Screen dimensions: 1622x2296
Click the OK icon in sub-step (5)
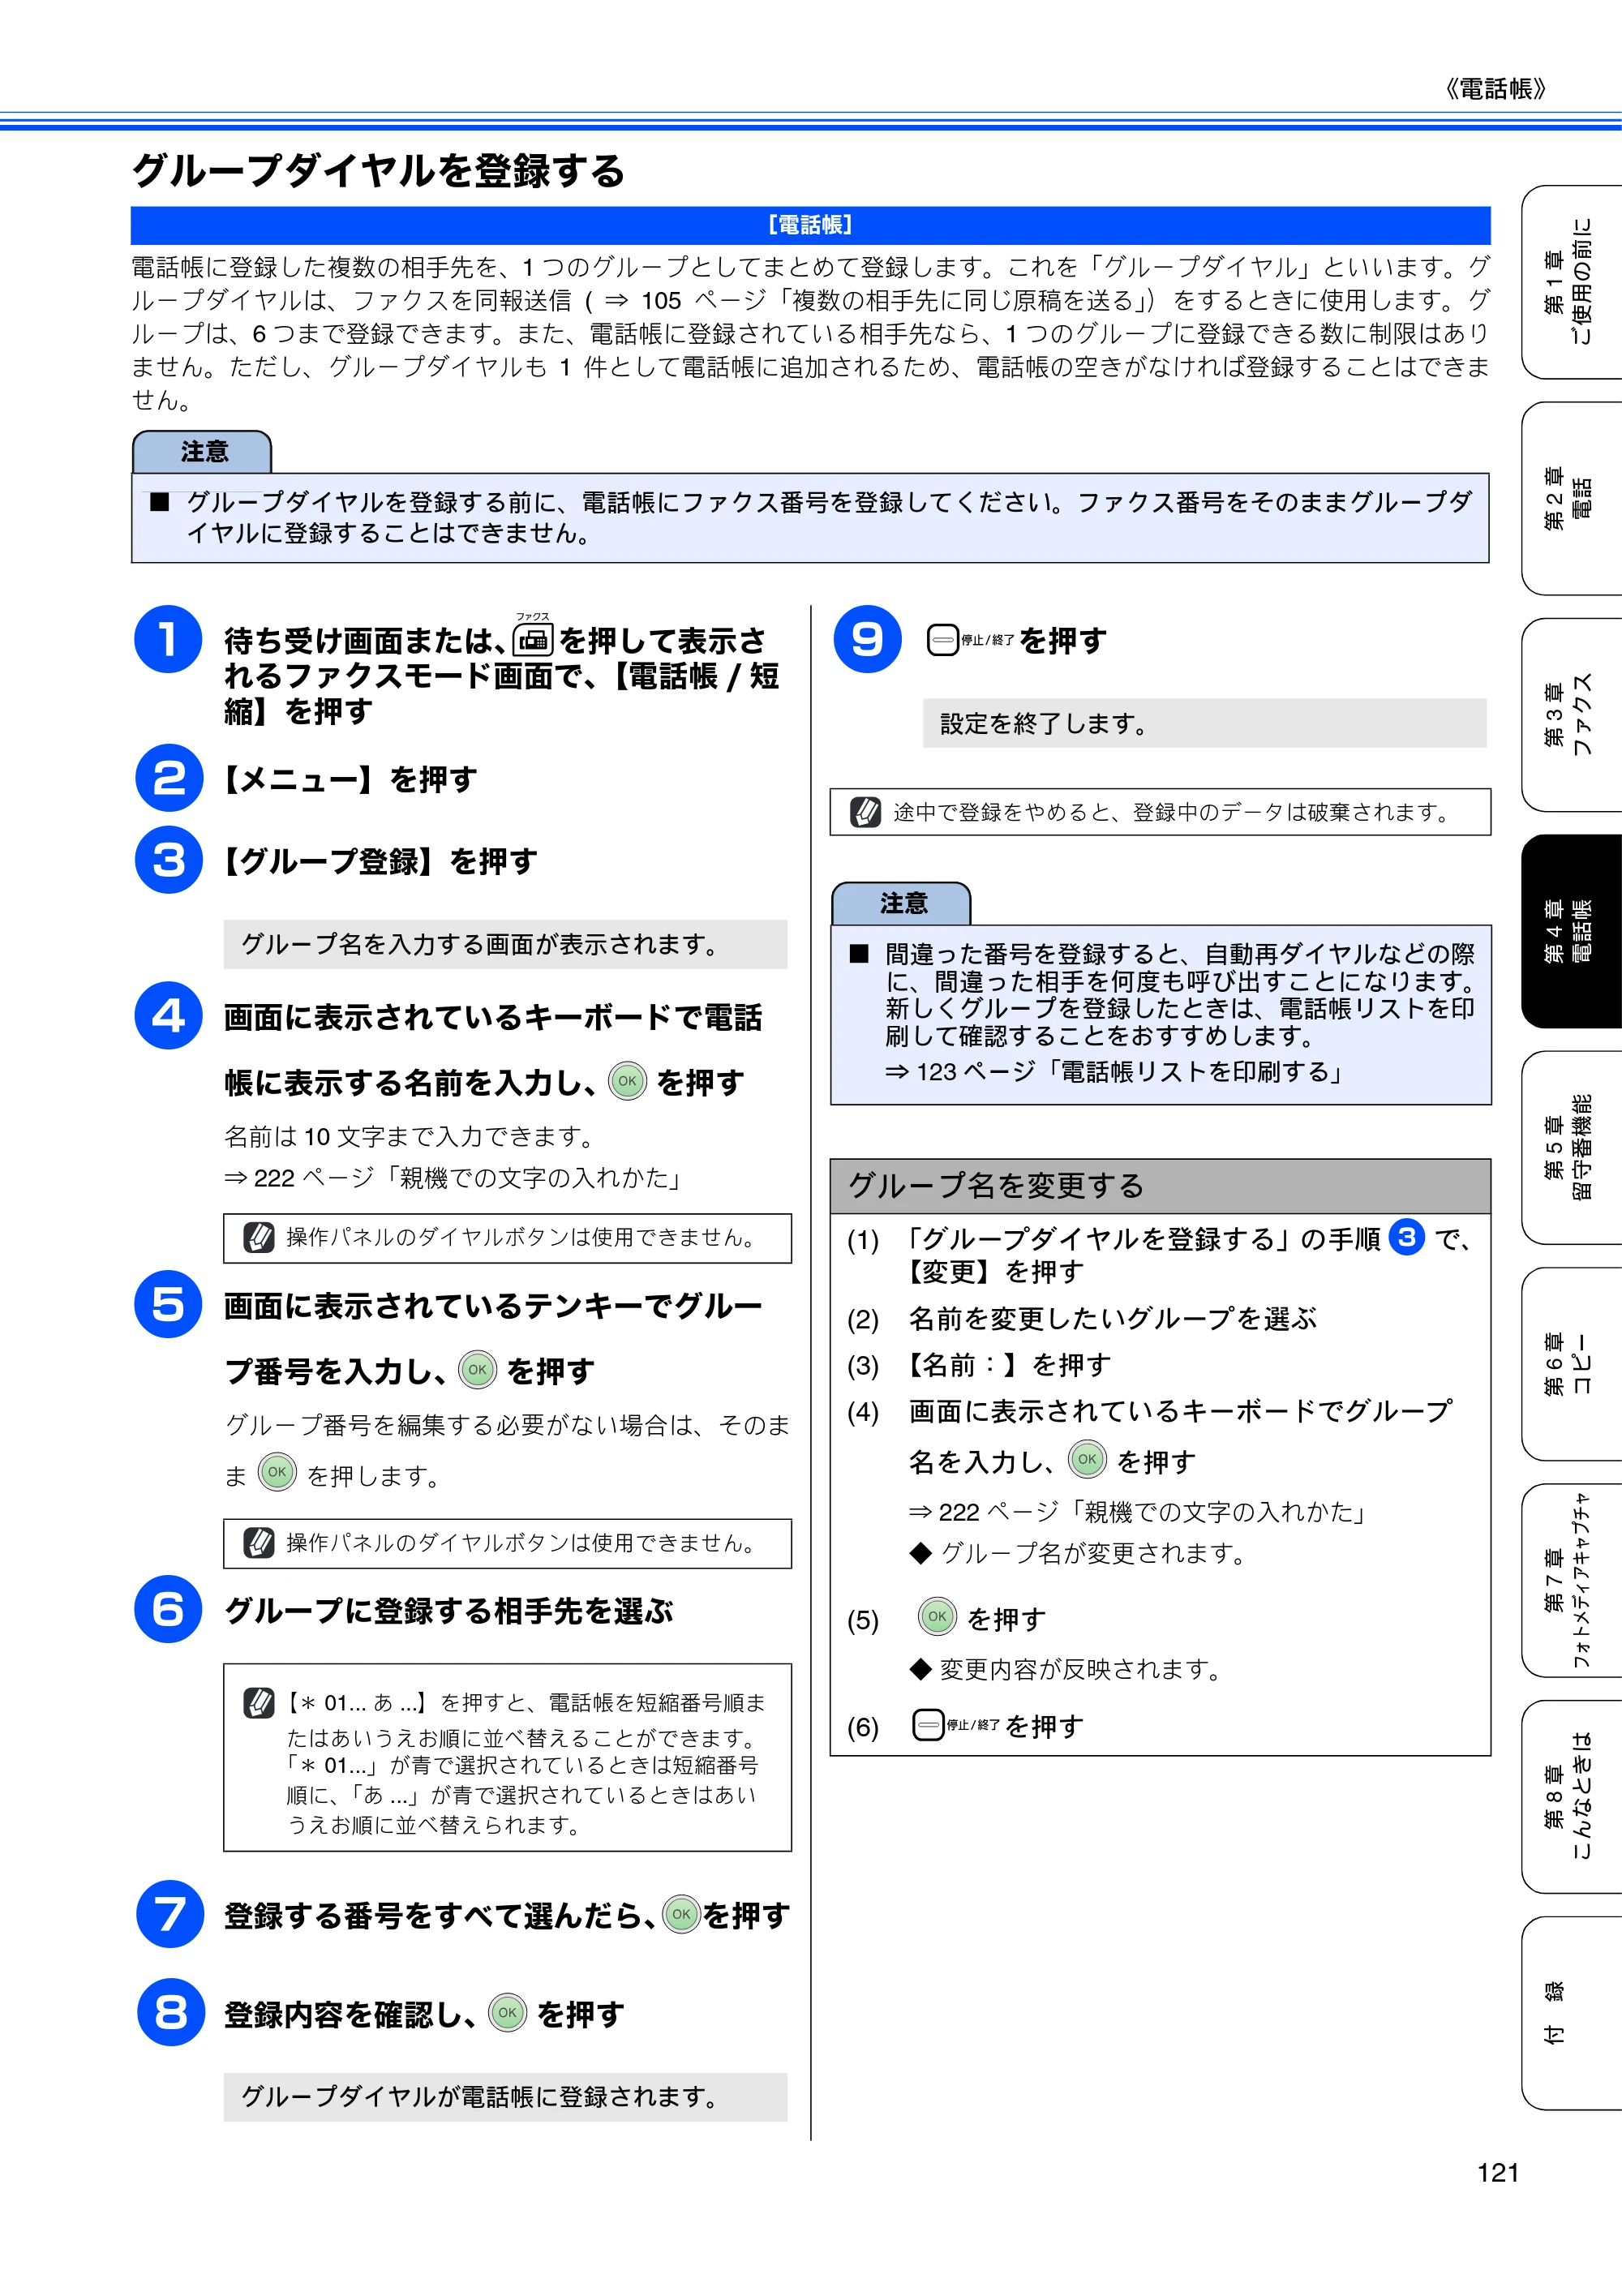pyautogui.click(x=938, y=1616)
